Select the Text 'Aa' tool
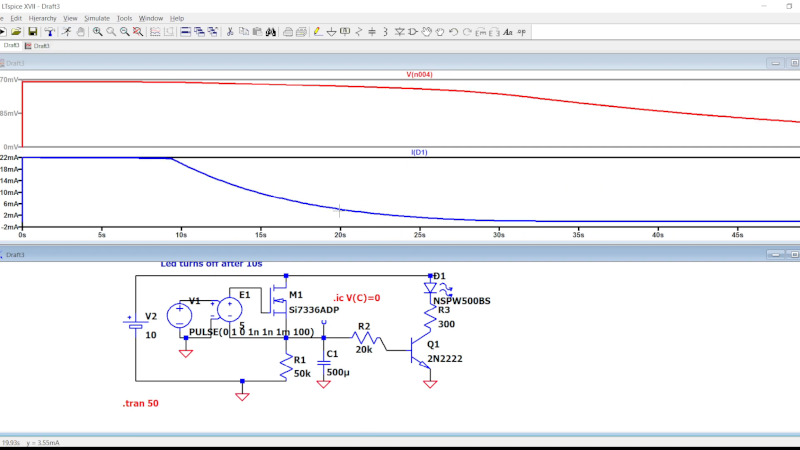Image resolution: width=800 pixels, height=450 pixels. (x=508, y=32)
